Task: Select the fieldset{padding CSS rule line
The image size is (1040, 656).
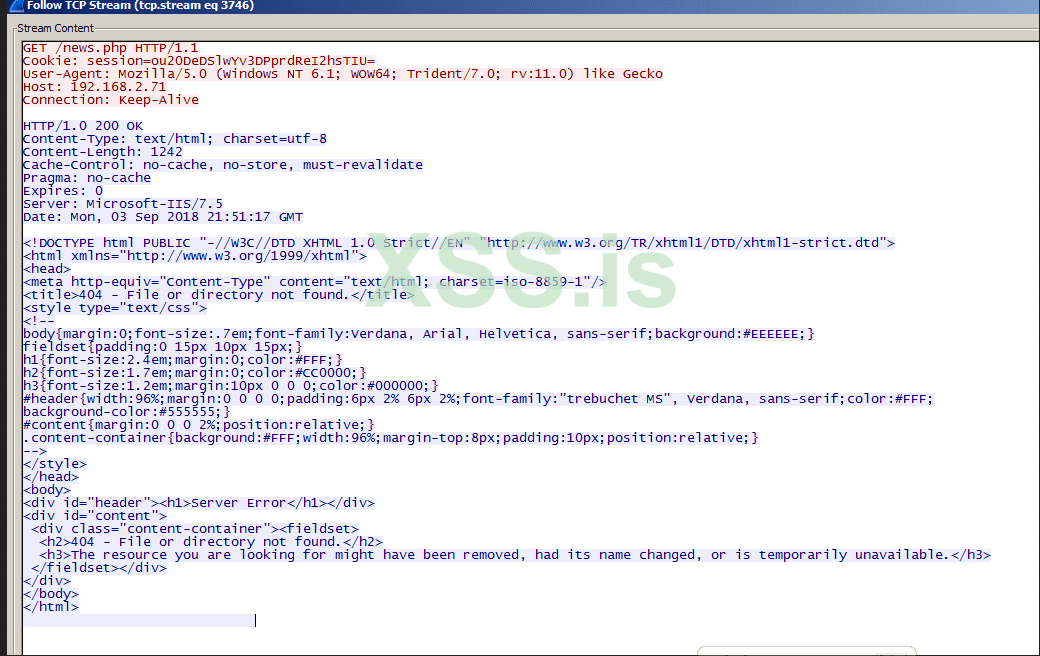Action: 162,347
